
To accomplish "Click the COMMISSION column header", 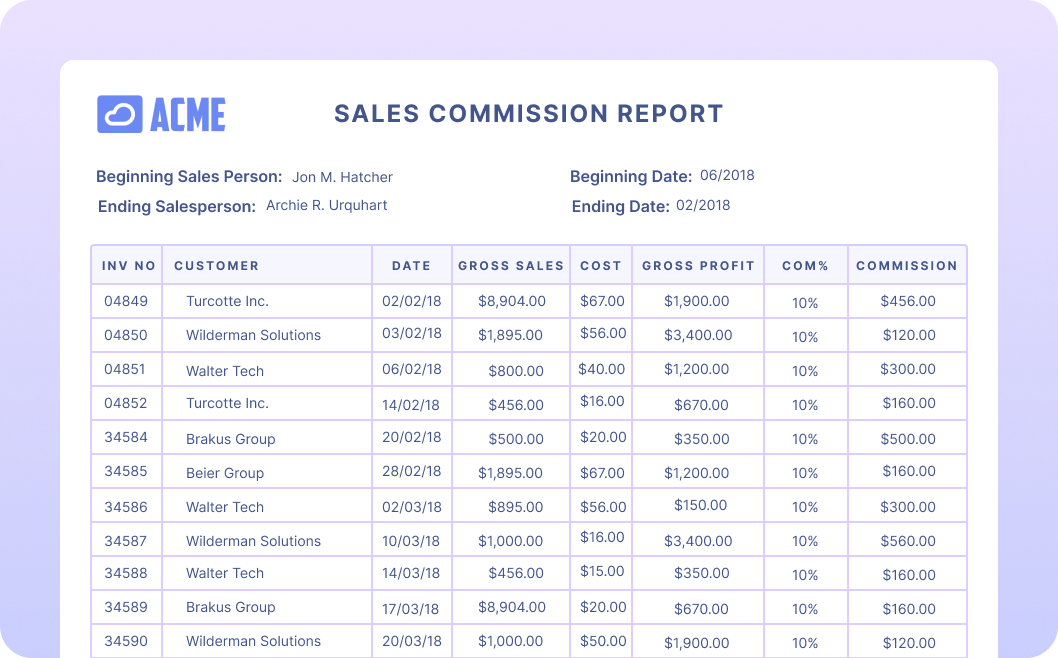I will [x=906, y=266].
